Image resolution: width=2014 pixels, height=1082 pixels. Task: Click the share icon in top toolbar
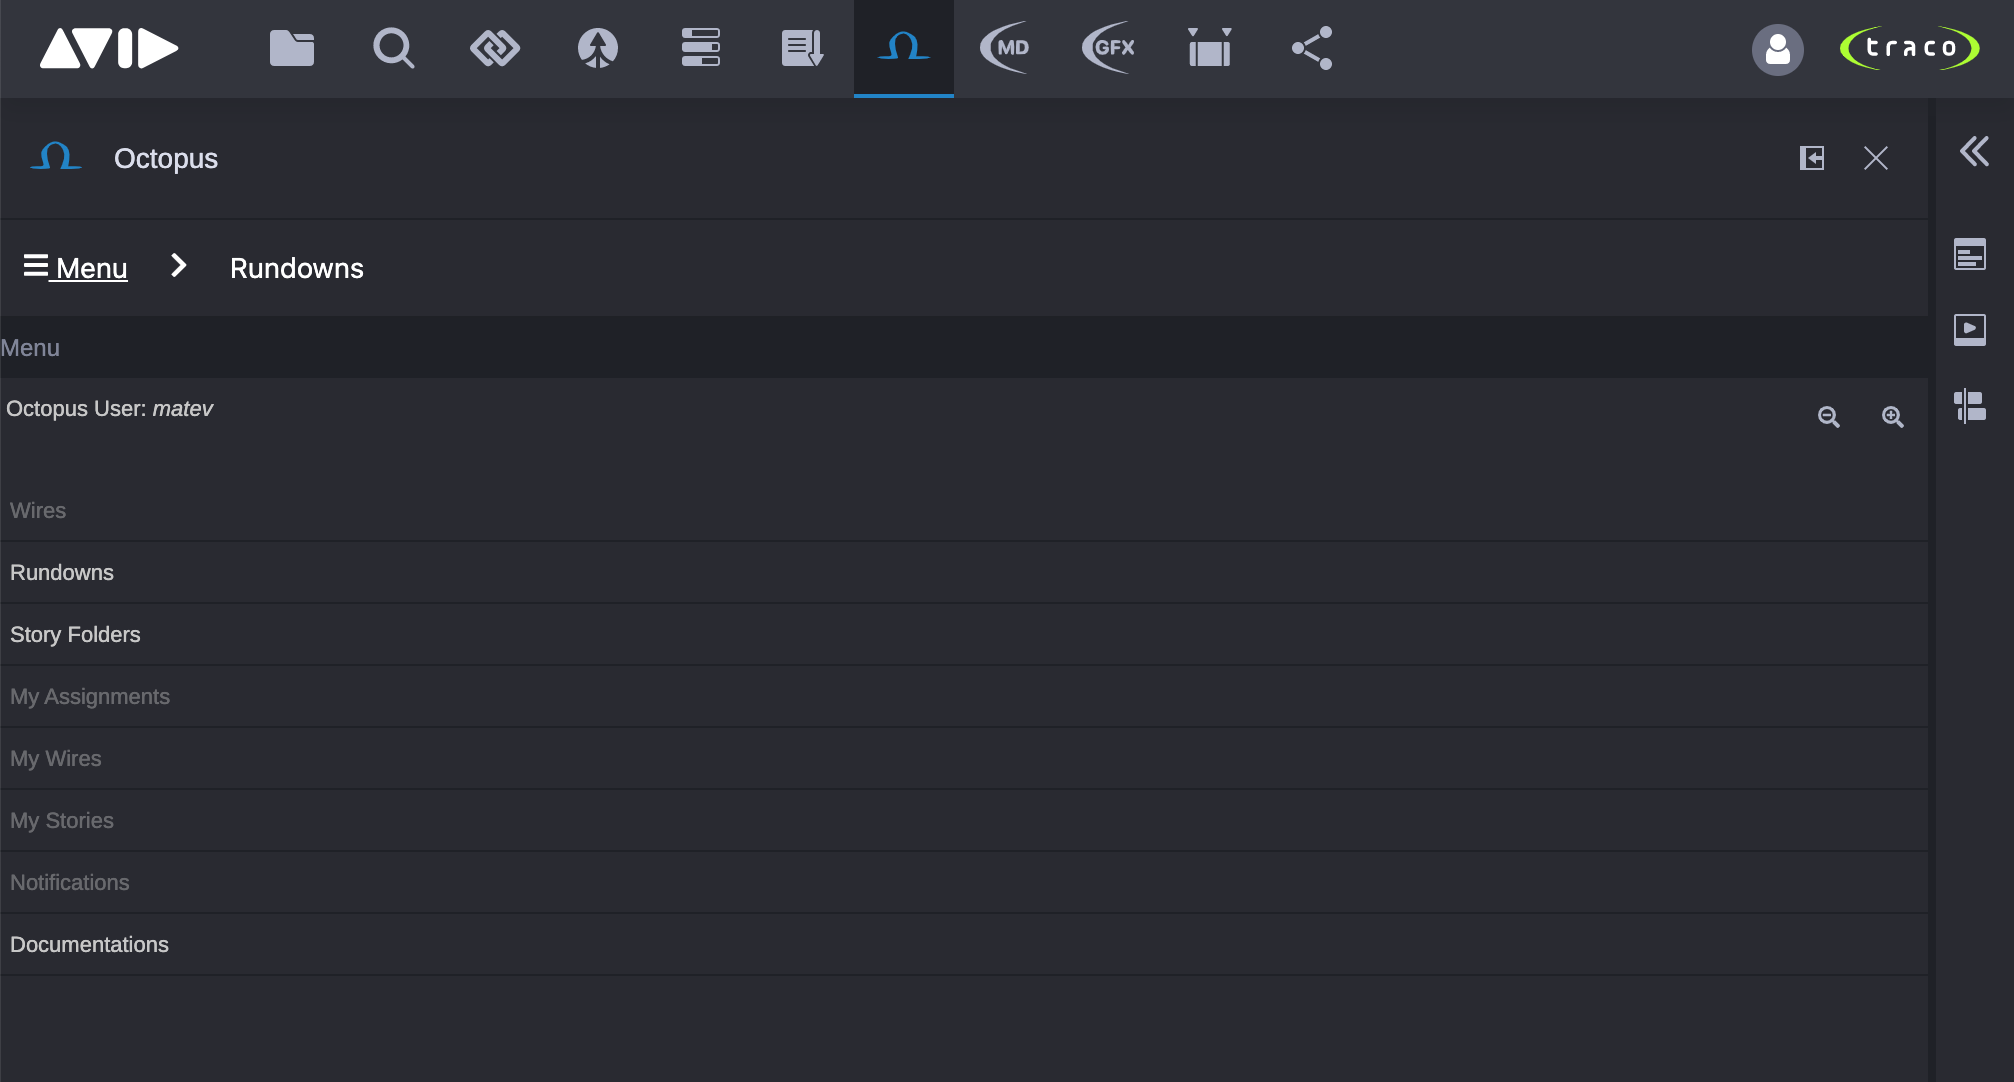[1312, 48]
